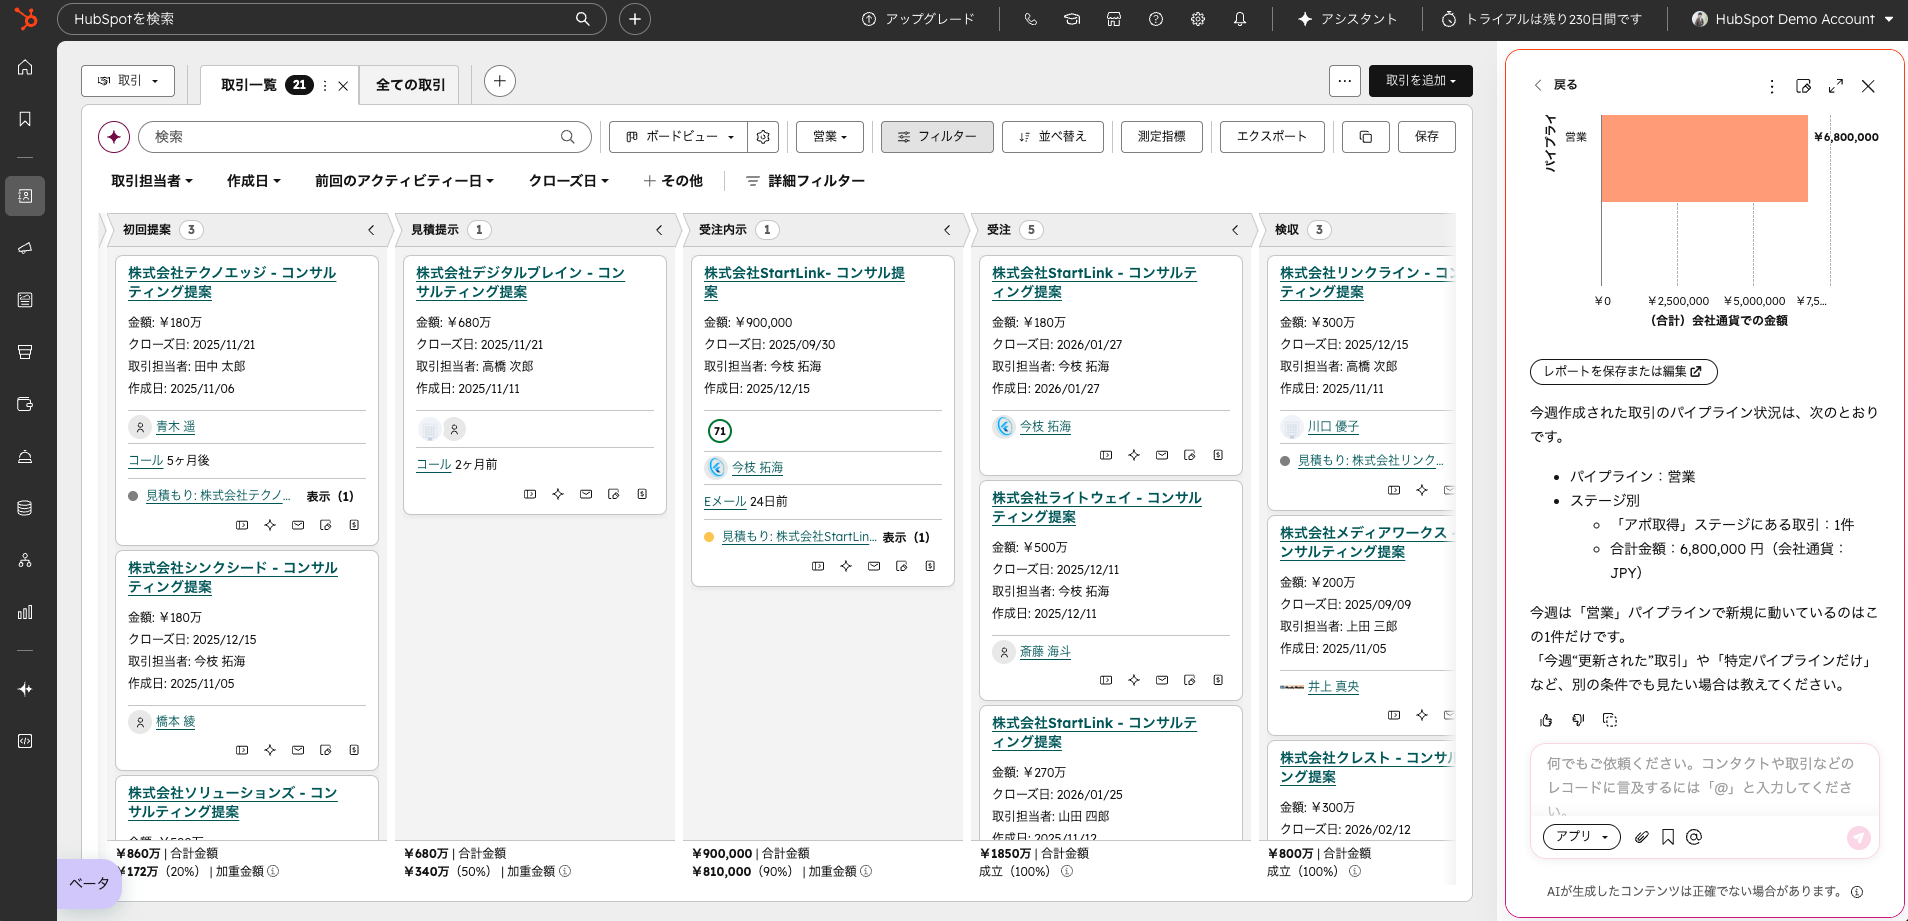This screenshot has height=921, width=1908.
Task: Click the ベータ badge button
Action: click(x=89, y=884)
